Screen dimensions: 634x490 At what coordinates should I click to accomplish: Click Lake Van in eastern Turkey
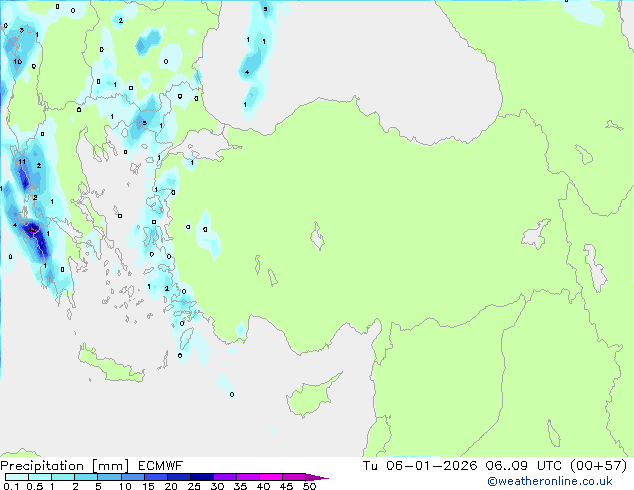tap(535, 234)
